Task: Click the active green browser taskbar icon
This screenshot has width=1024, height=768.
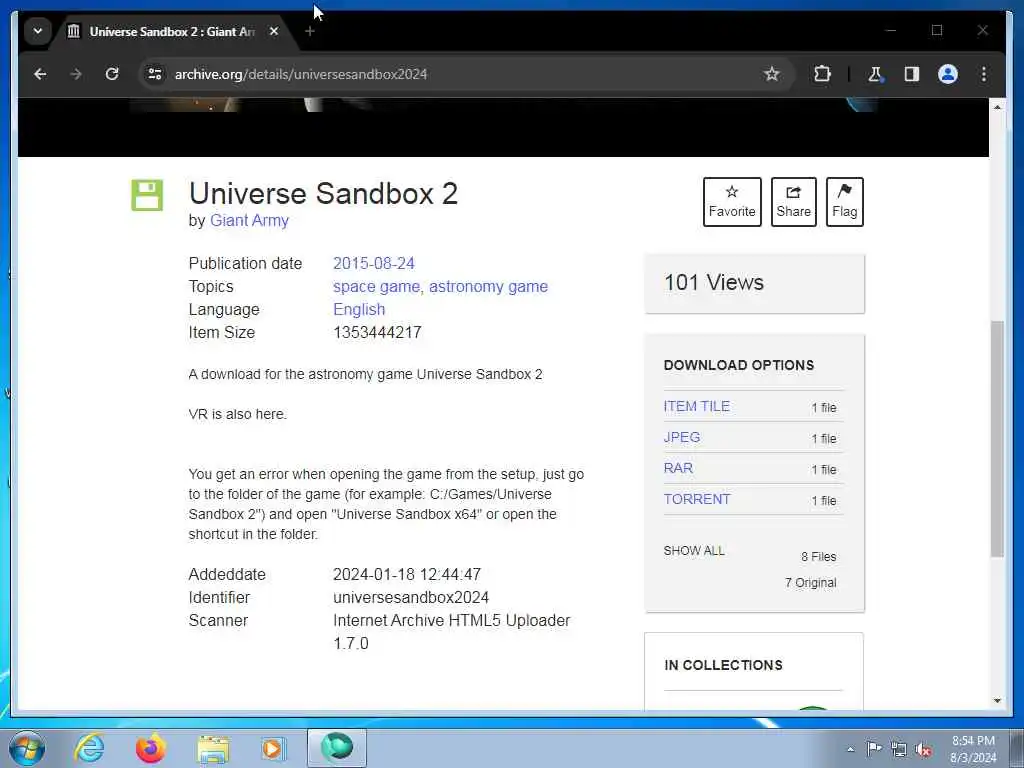Action: pos(337,747)
